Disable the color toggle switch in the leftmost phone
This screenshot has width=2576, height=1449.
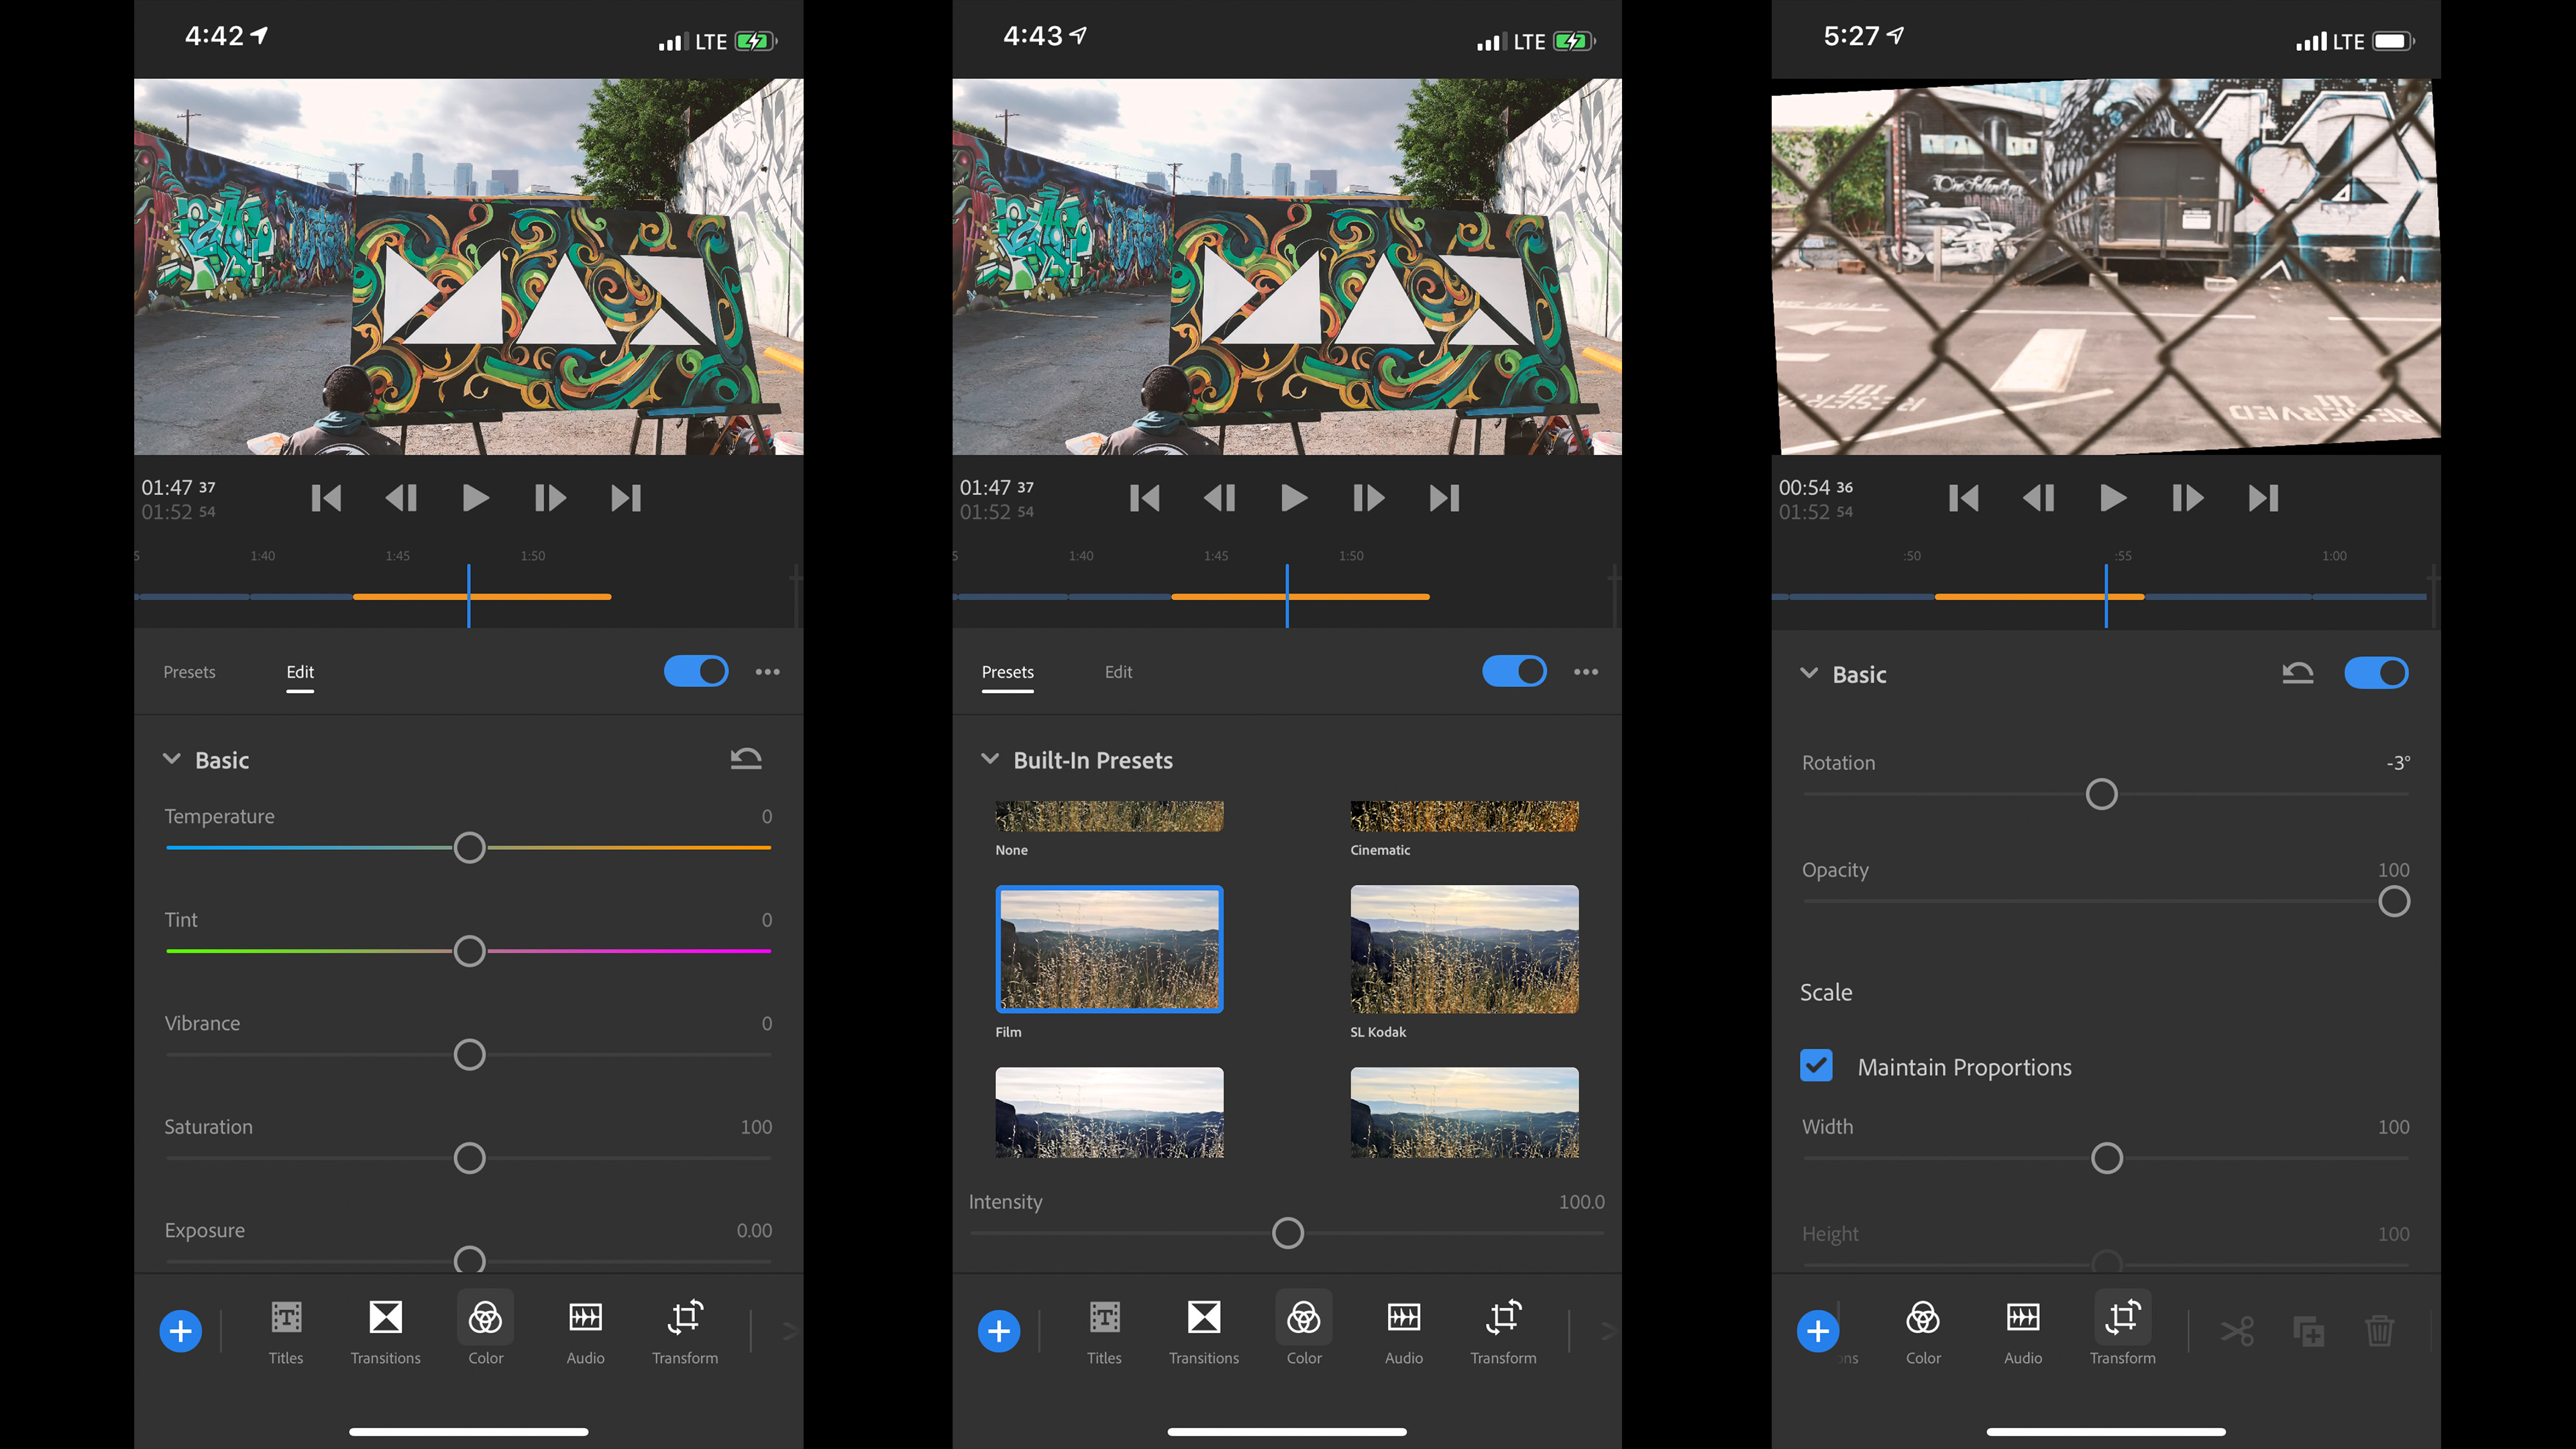[x=696, y=671]
